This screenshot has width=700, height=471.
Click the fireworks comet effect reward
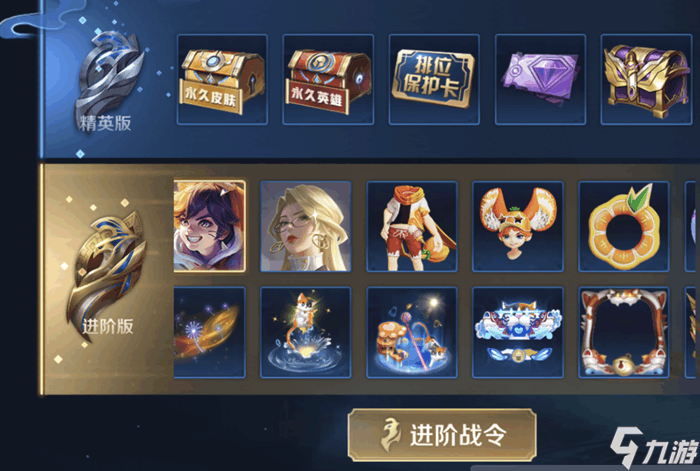coord(209,332)
